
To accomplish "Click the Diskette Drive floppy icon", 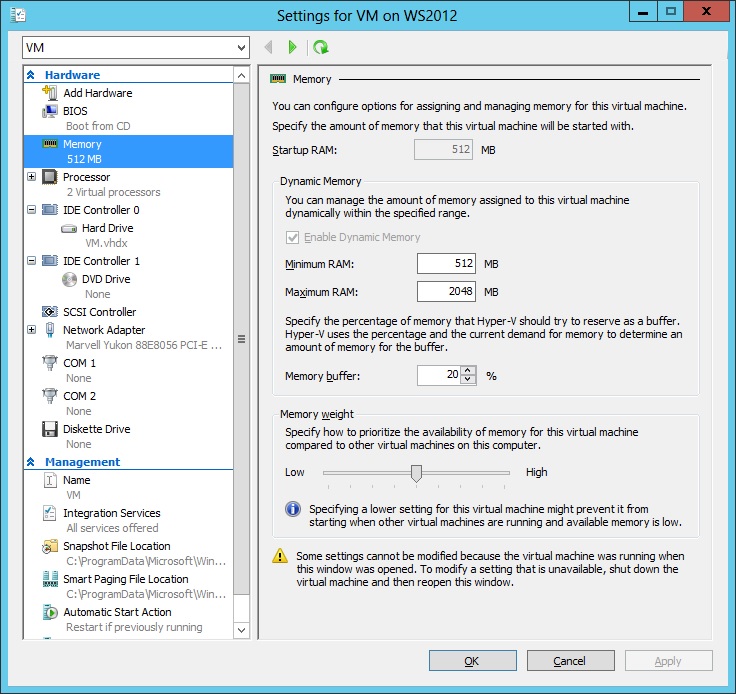I will pyautogui.click(x=50, y=429).
